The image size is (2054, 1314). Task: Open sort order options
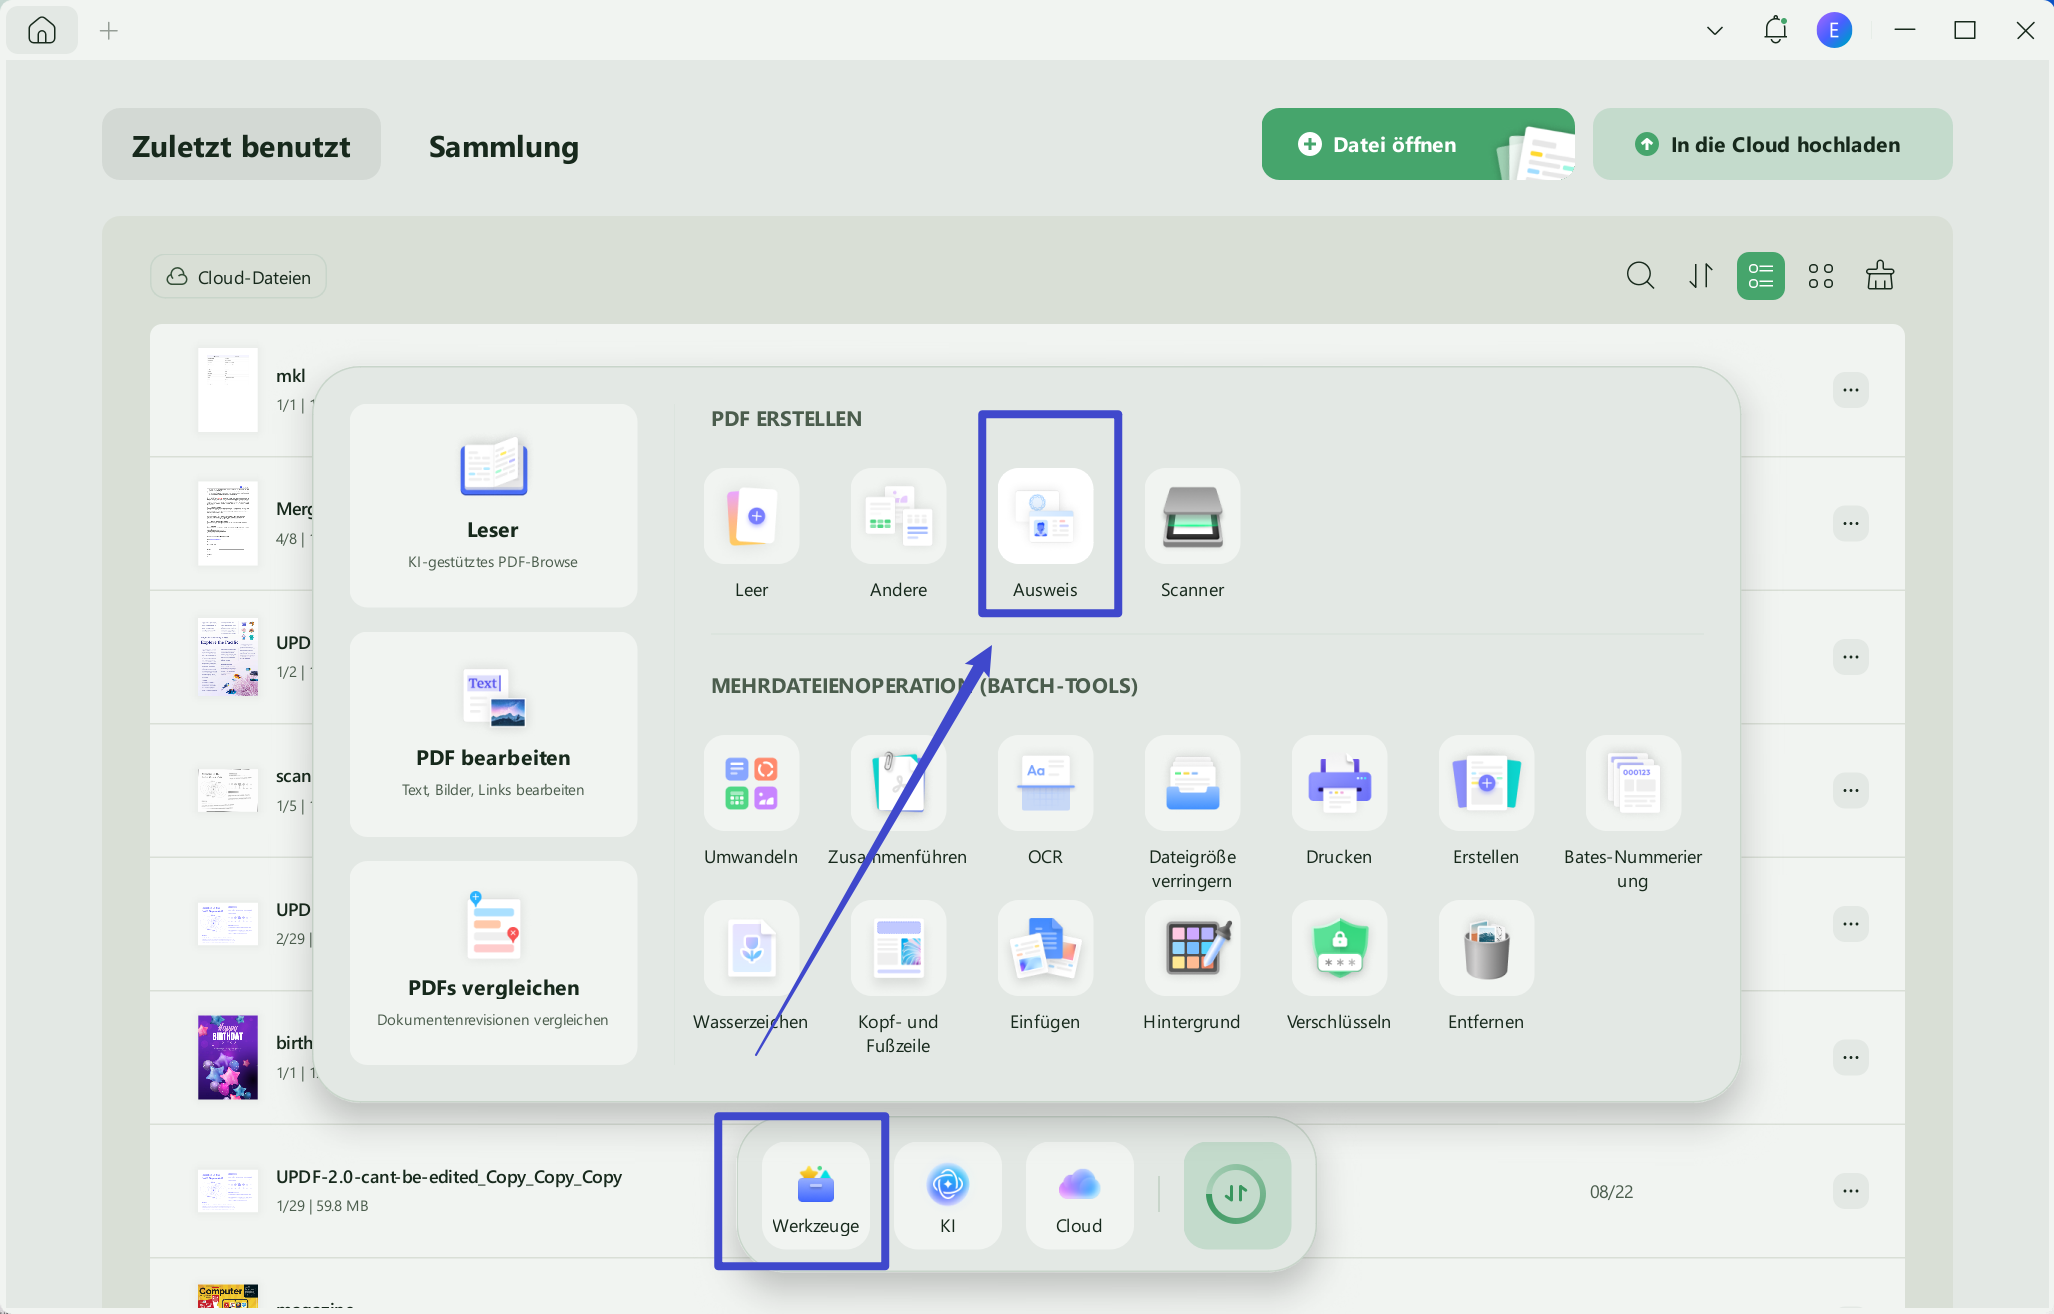[1701, 276]
